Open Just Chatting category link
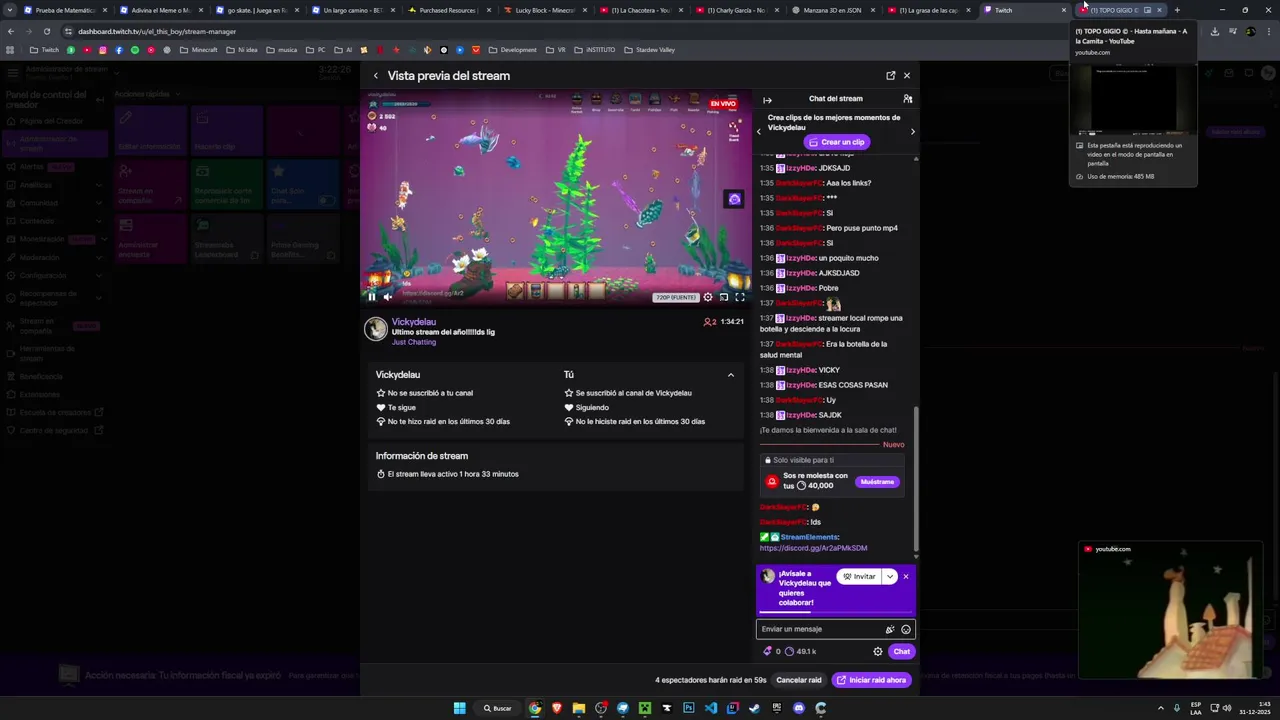 (414, 342)
